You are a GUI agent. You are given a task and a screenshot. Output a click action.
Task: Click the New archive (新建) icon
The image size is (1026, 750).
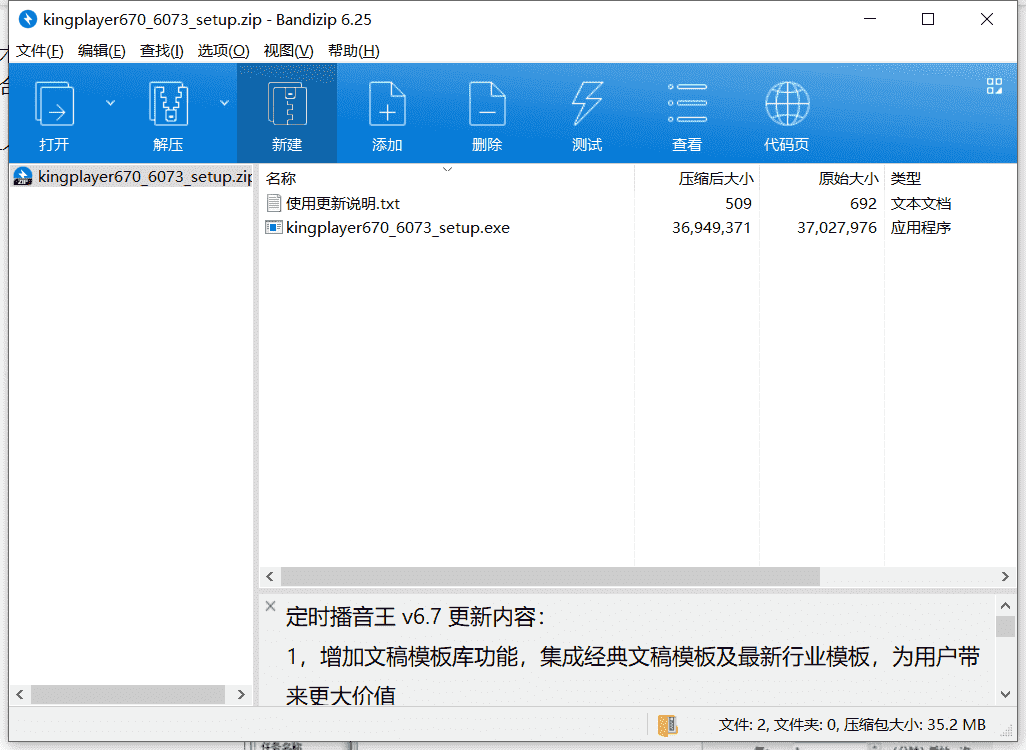pos(287,103)
